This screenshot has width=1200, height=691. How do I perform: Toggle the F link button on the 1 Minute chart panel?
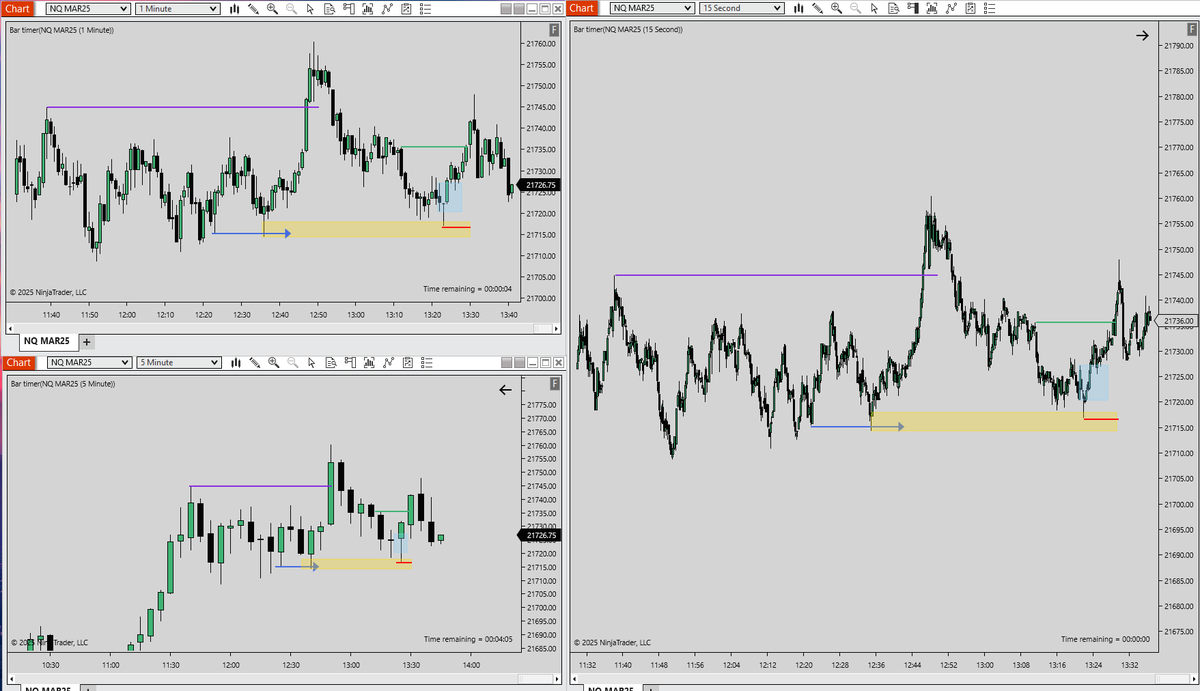coord(553,31)
